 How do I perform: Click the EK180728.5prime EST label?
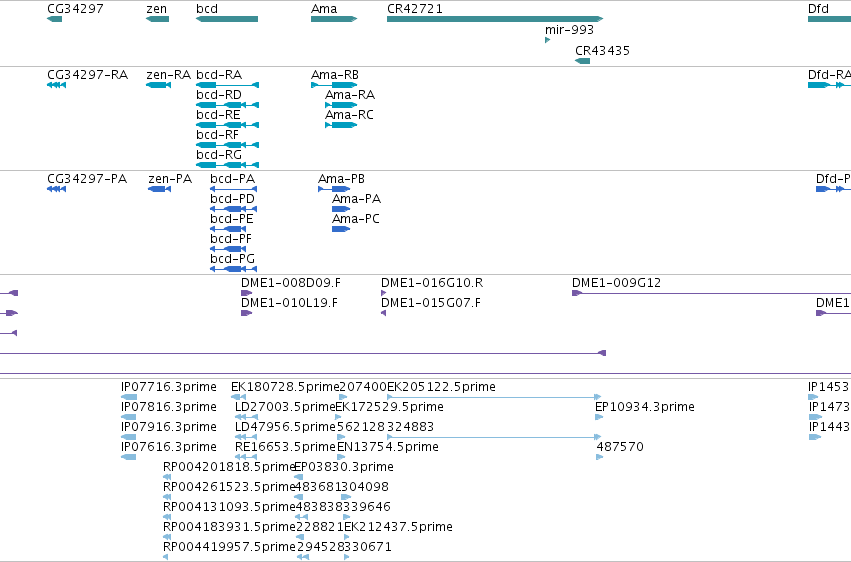coord(285,387)
